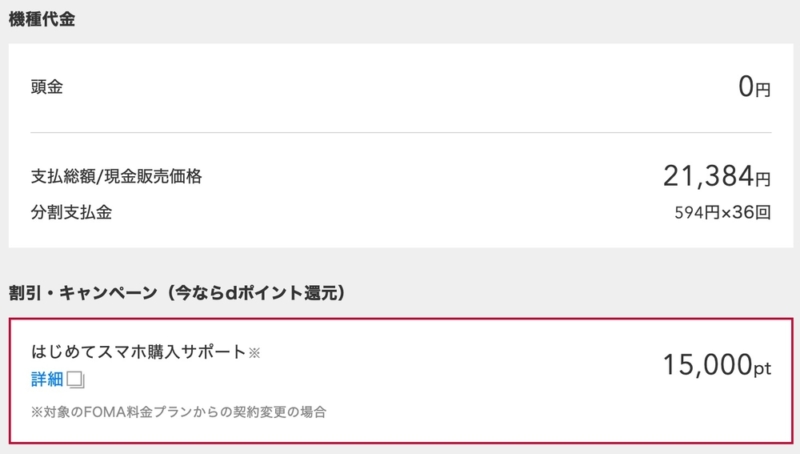Select the 21,384円 total price value
Viewport: 800px width, 454px height.
(x=717, y=176)
